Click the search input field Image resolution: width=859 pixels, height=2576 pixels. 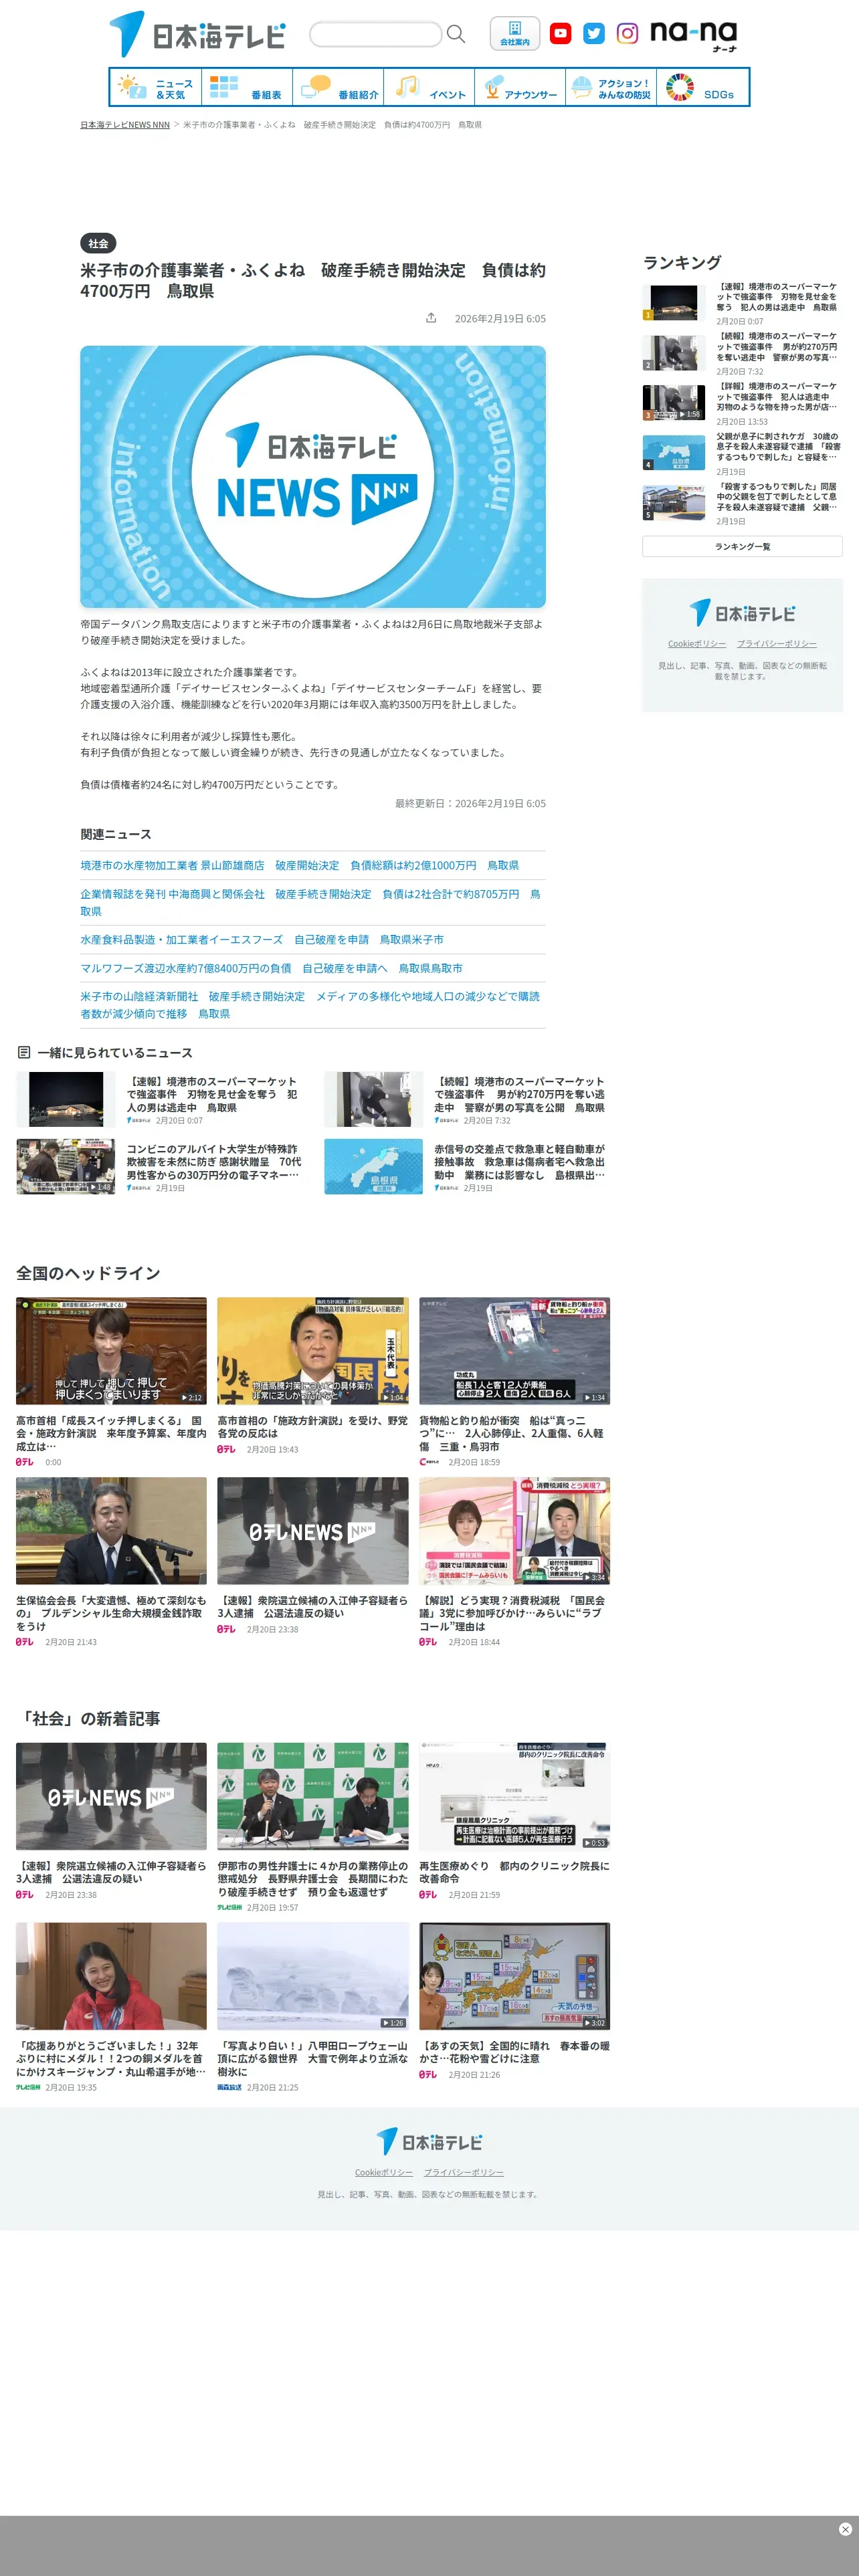click(376, 35)
